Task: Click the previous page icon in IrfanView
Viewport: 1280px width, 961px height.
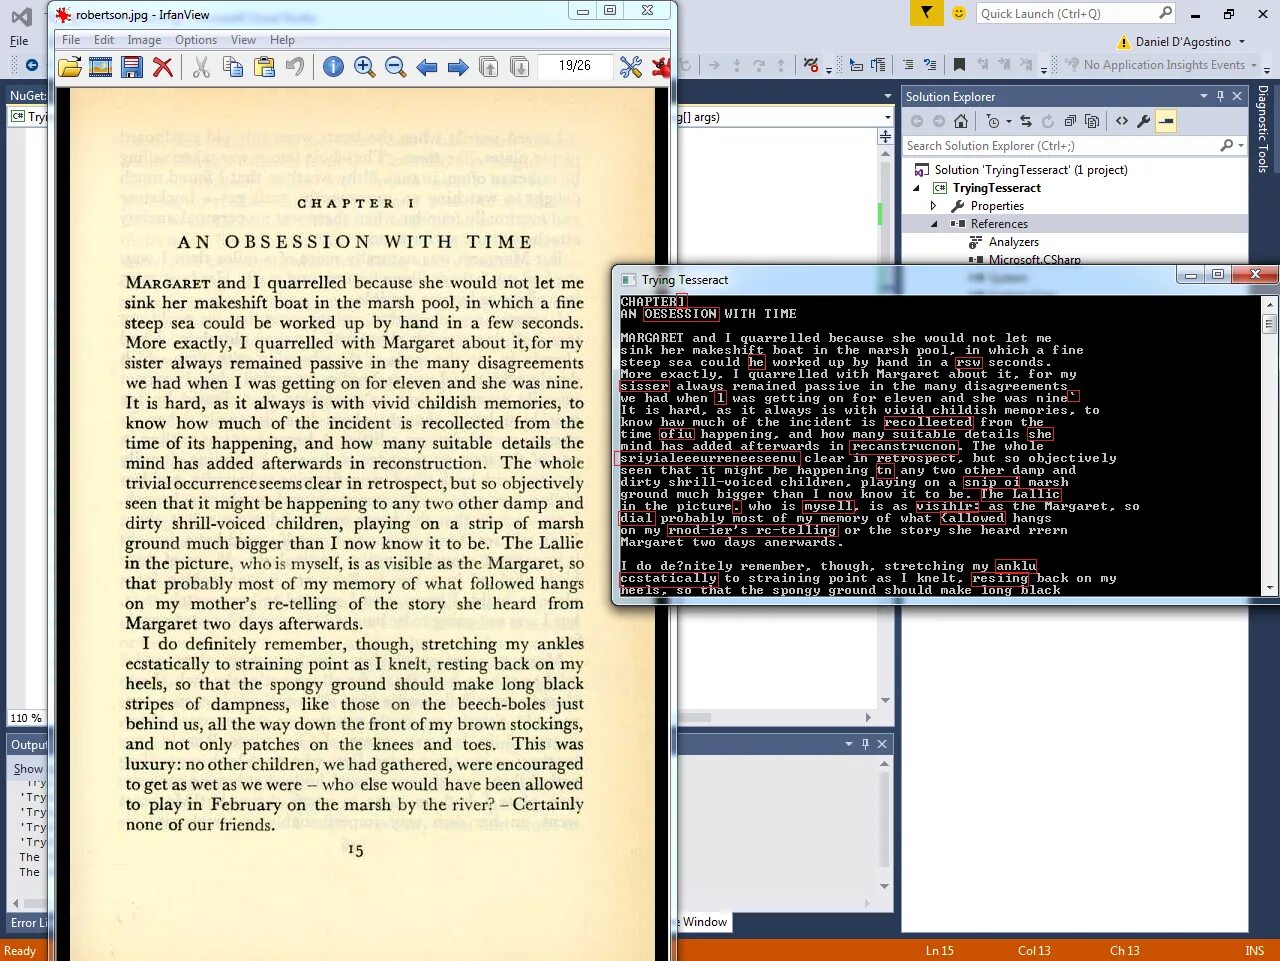Action: pyautogui.click(x=489, y=67)
